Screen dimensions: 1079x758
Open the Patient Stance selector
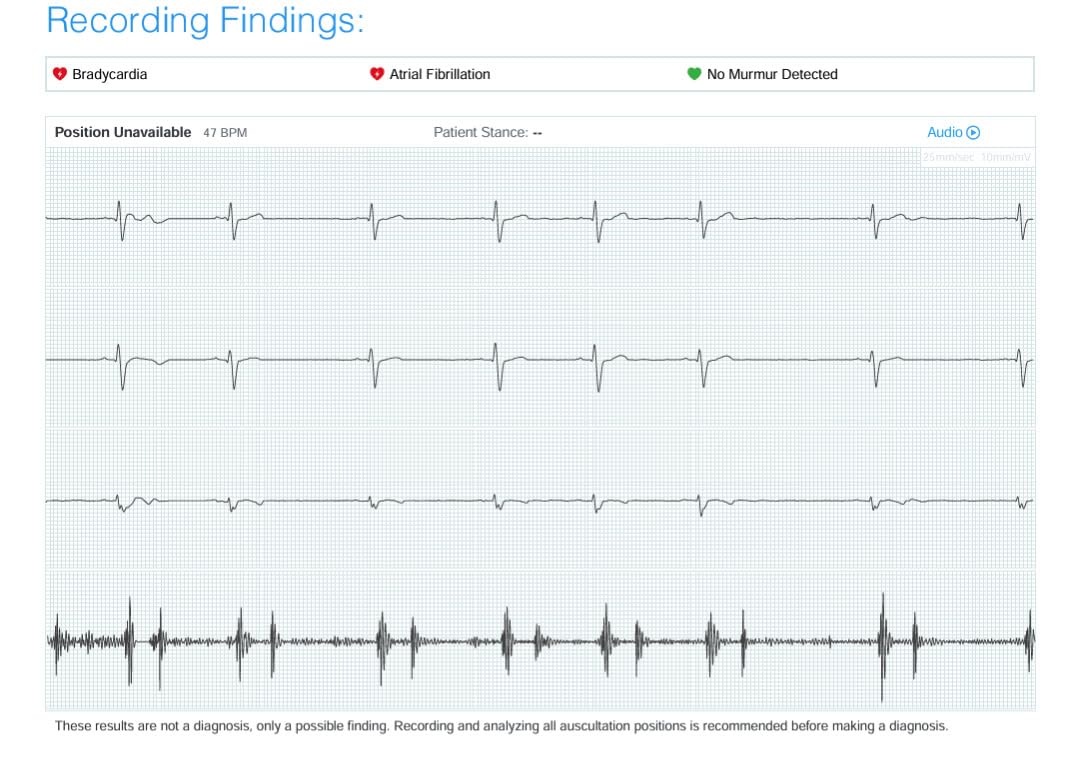487,132
